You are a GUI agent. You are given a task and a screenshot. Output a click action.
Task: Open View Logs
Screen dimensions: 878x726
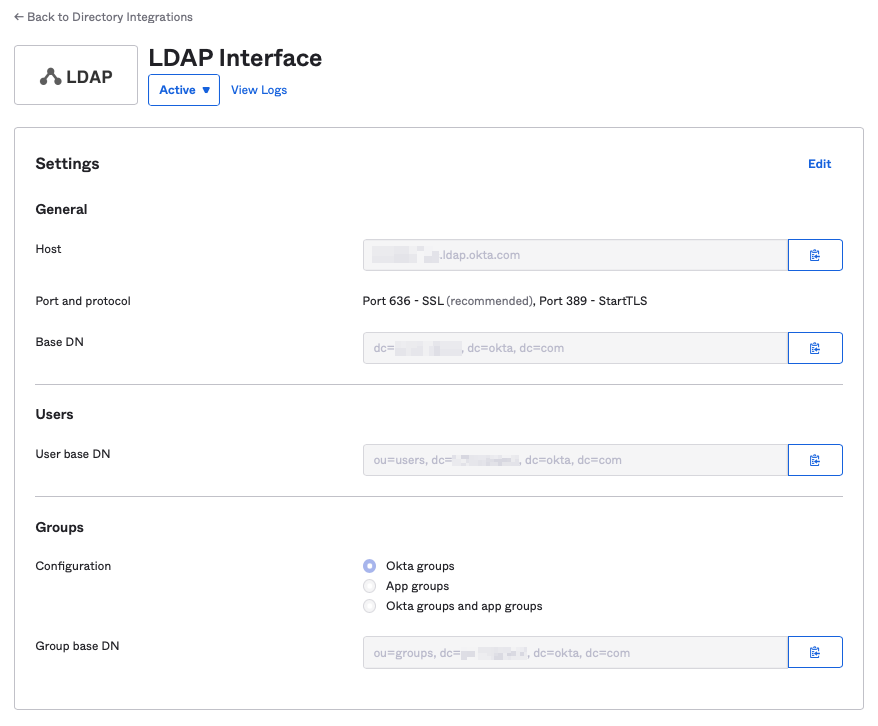click(258, 89)
